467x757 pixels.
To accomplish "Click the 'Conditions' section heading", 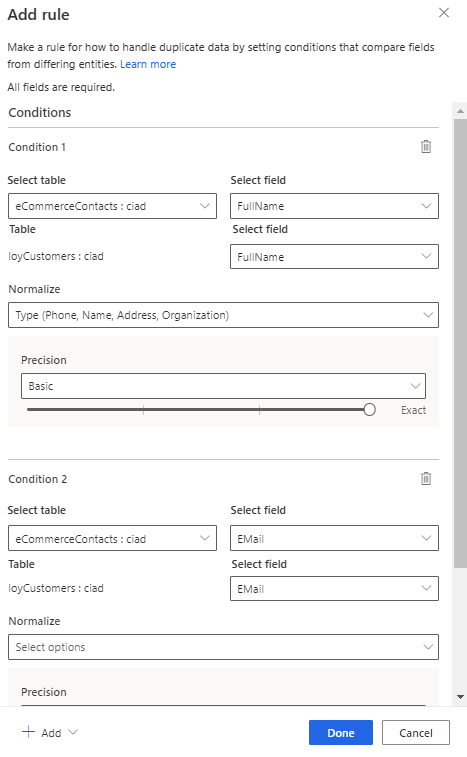I will click(x=40, y=112).
